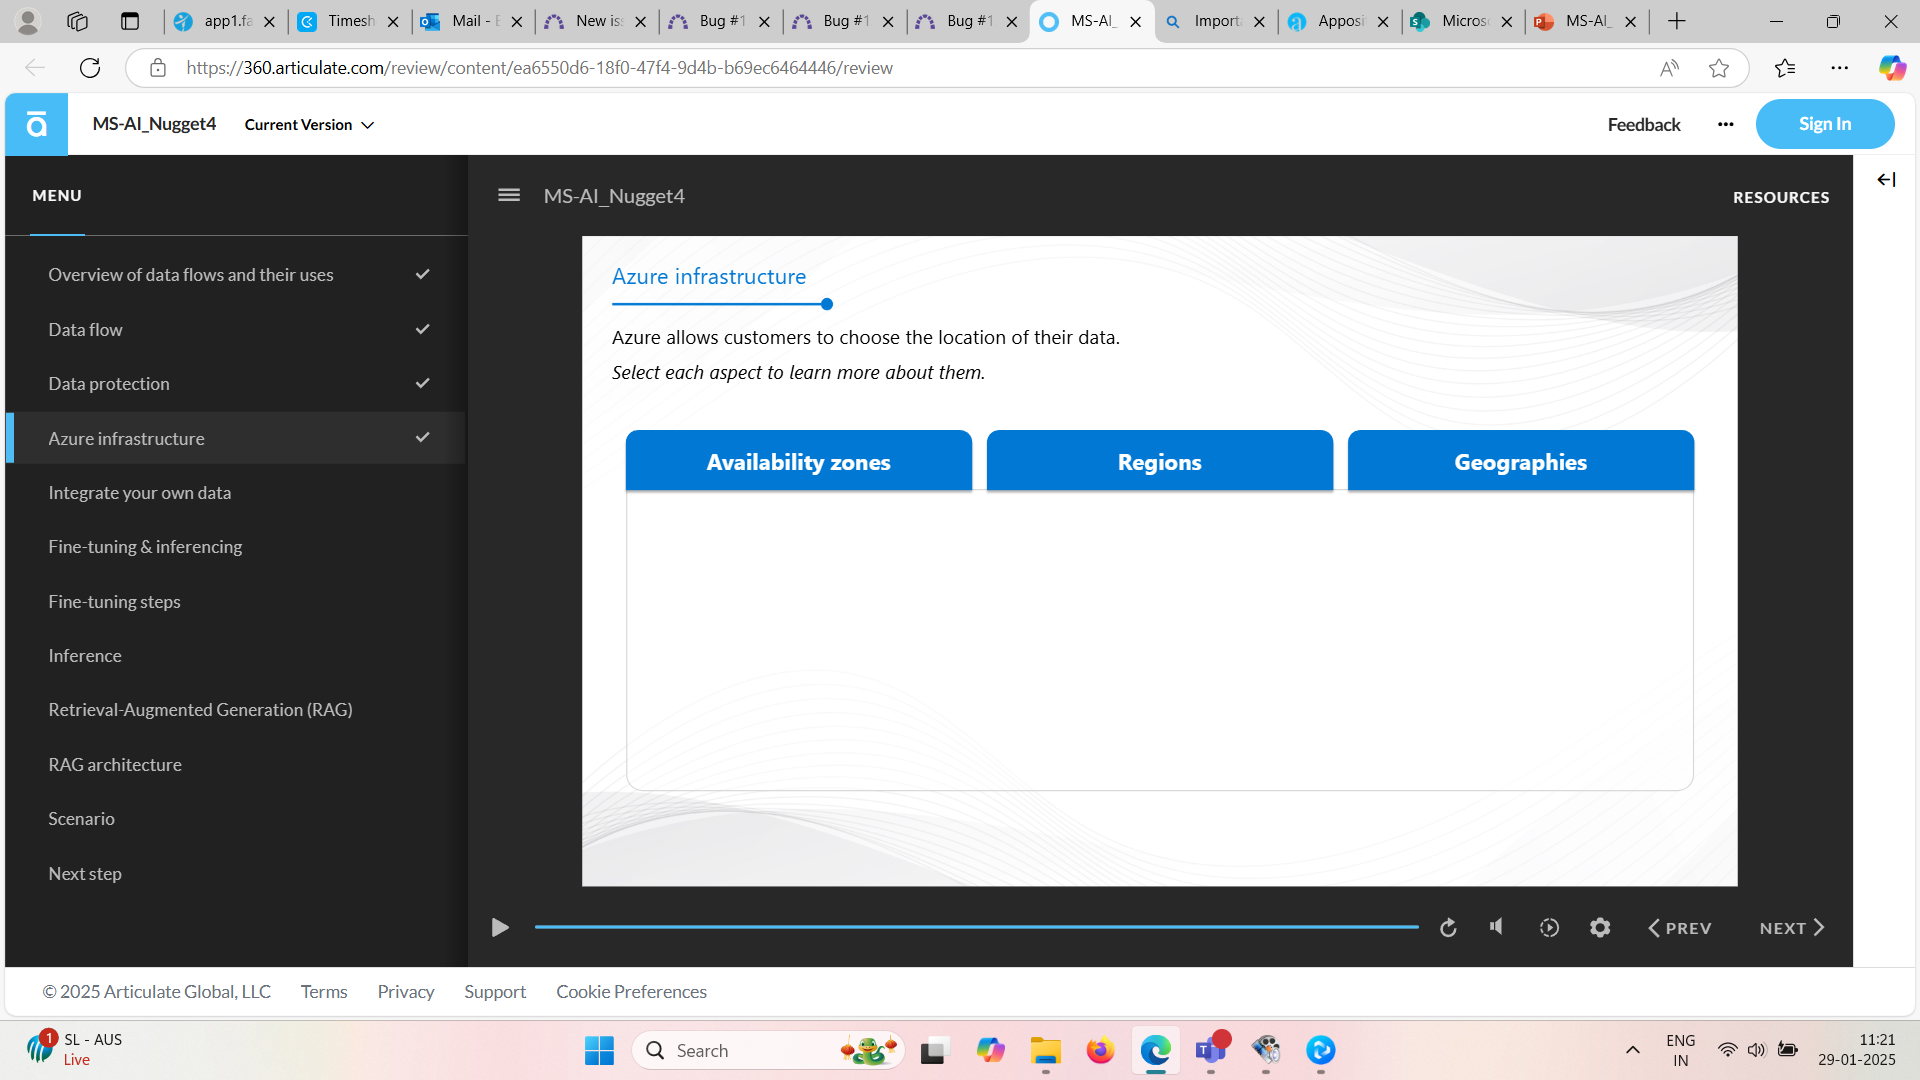Expand the Current Version dropdown
This screenshot has height=1080, width=1920.
tap(309, 125)
